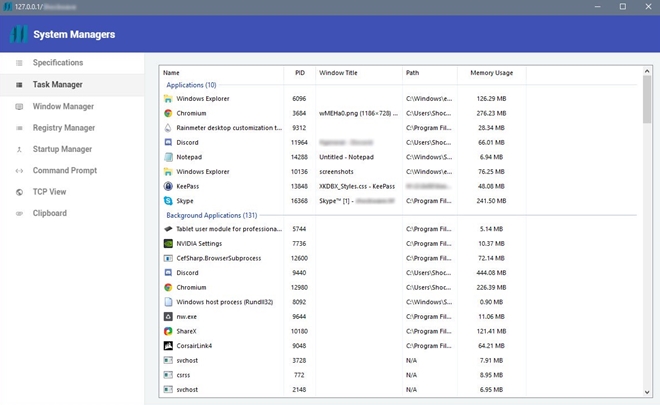Click the Notepad application icon
Screen dimensions: 660x405
[168, 157]
